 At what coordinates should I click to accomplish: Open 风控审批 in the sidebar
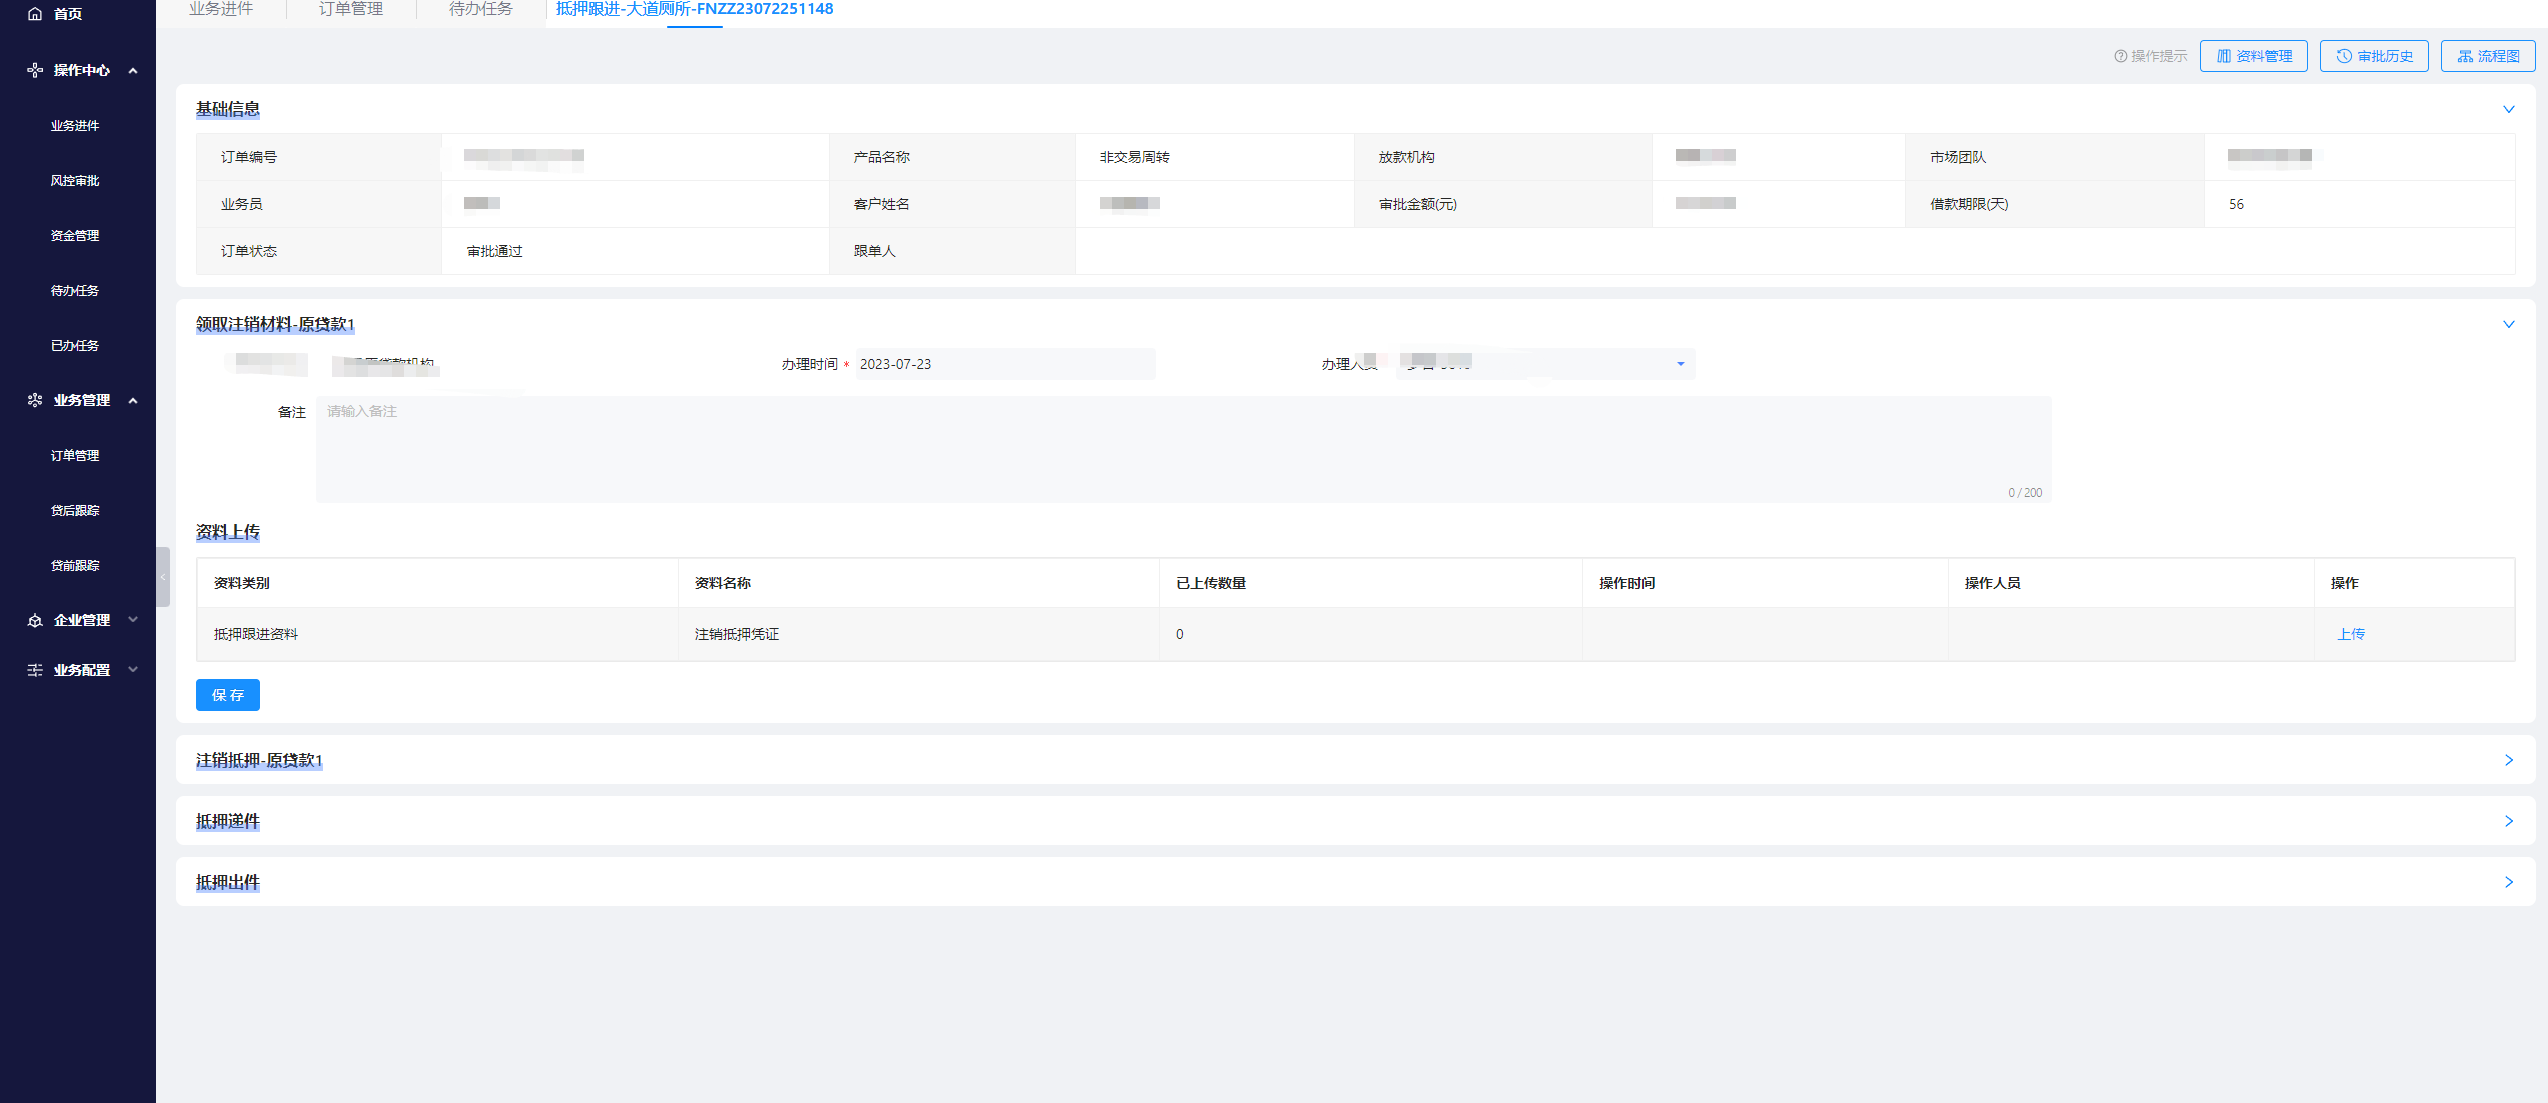(75, 181)
